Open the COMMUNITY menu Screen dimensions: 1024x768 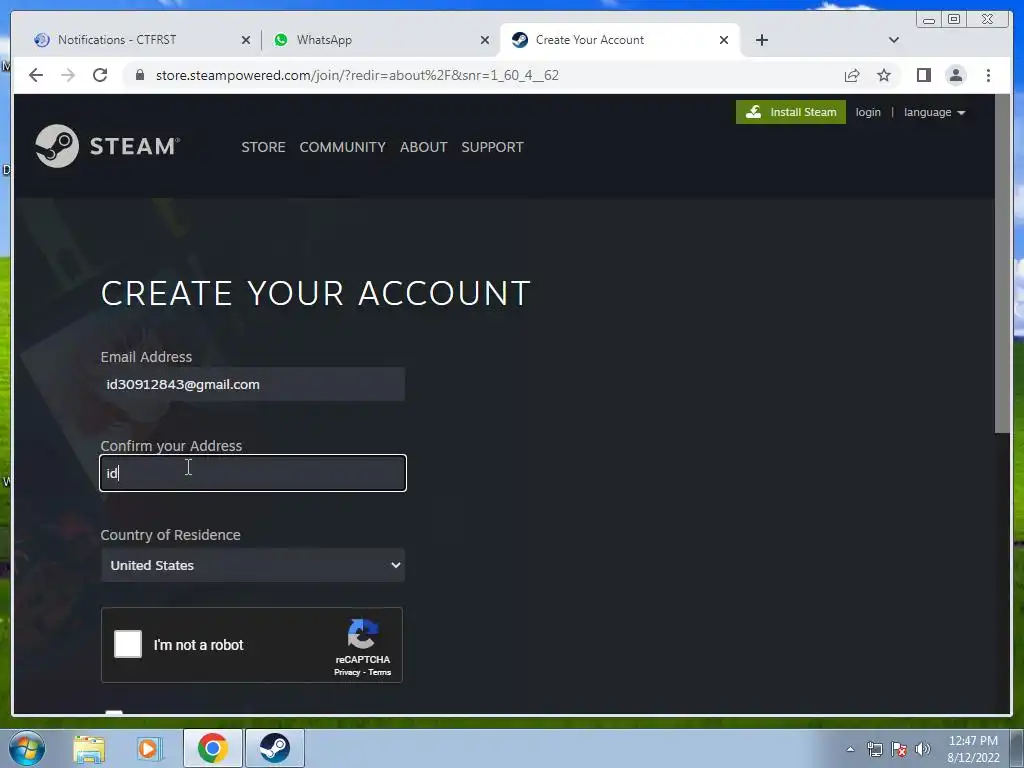(x=342, y=147)
